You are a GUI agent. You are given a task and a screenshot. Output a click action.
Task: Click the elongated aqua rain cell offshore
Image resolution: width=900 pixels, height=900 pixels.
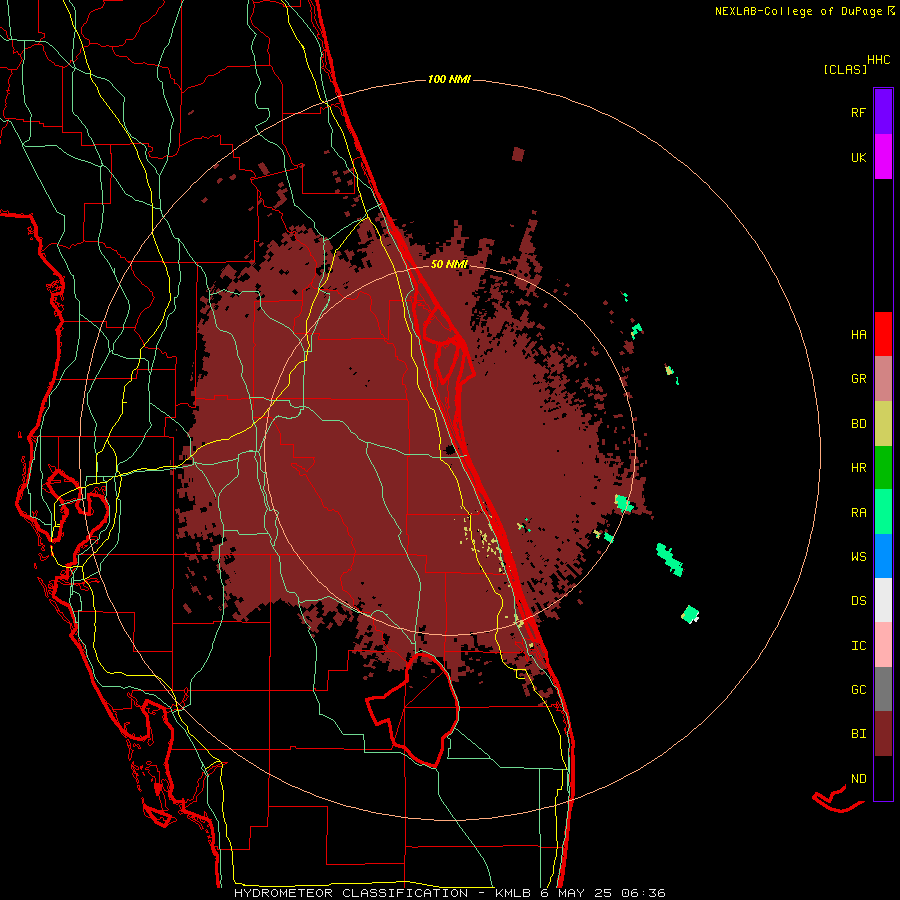point(669,560)
